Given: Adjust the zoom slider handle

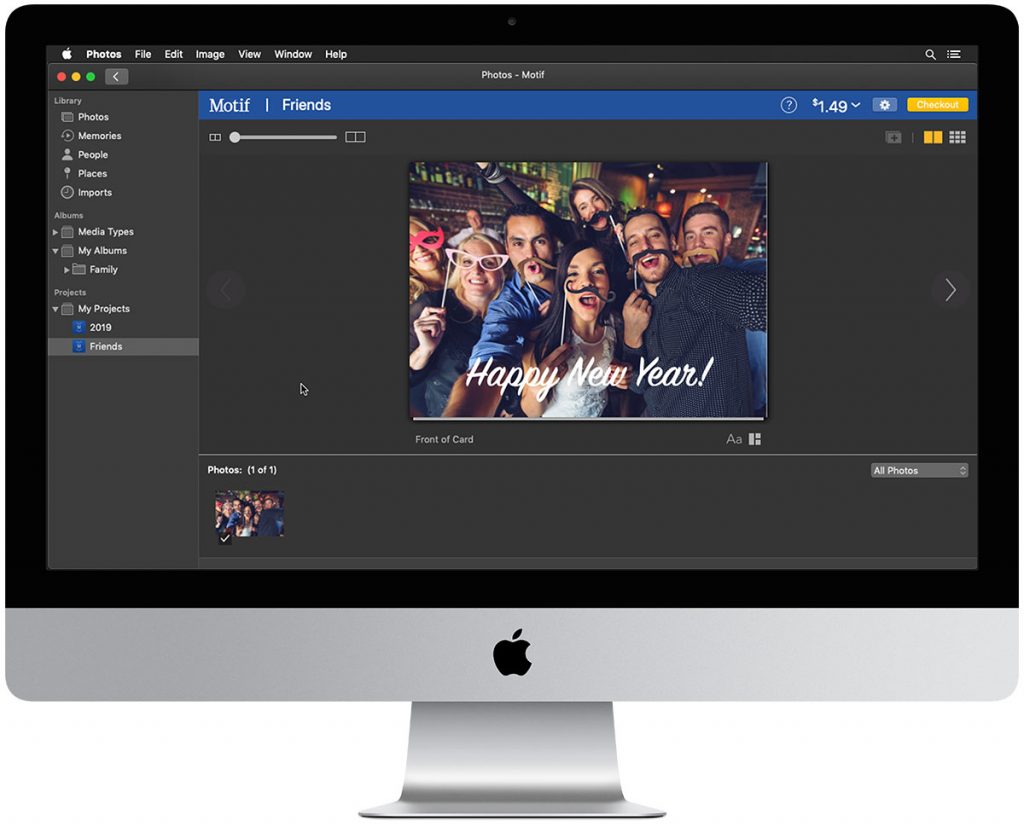Looking at the screenshot, I should click(x=235, y=137).
